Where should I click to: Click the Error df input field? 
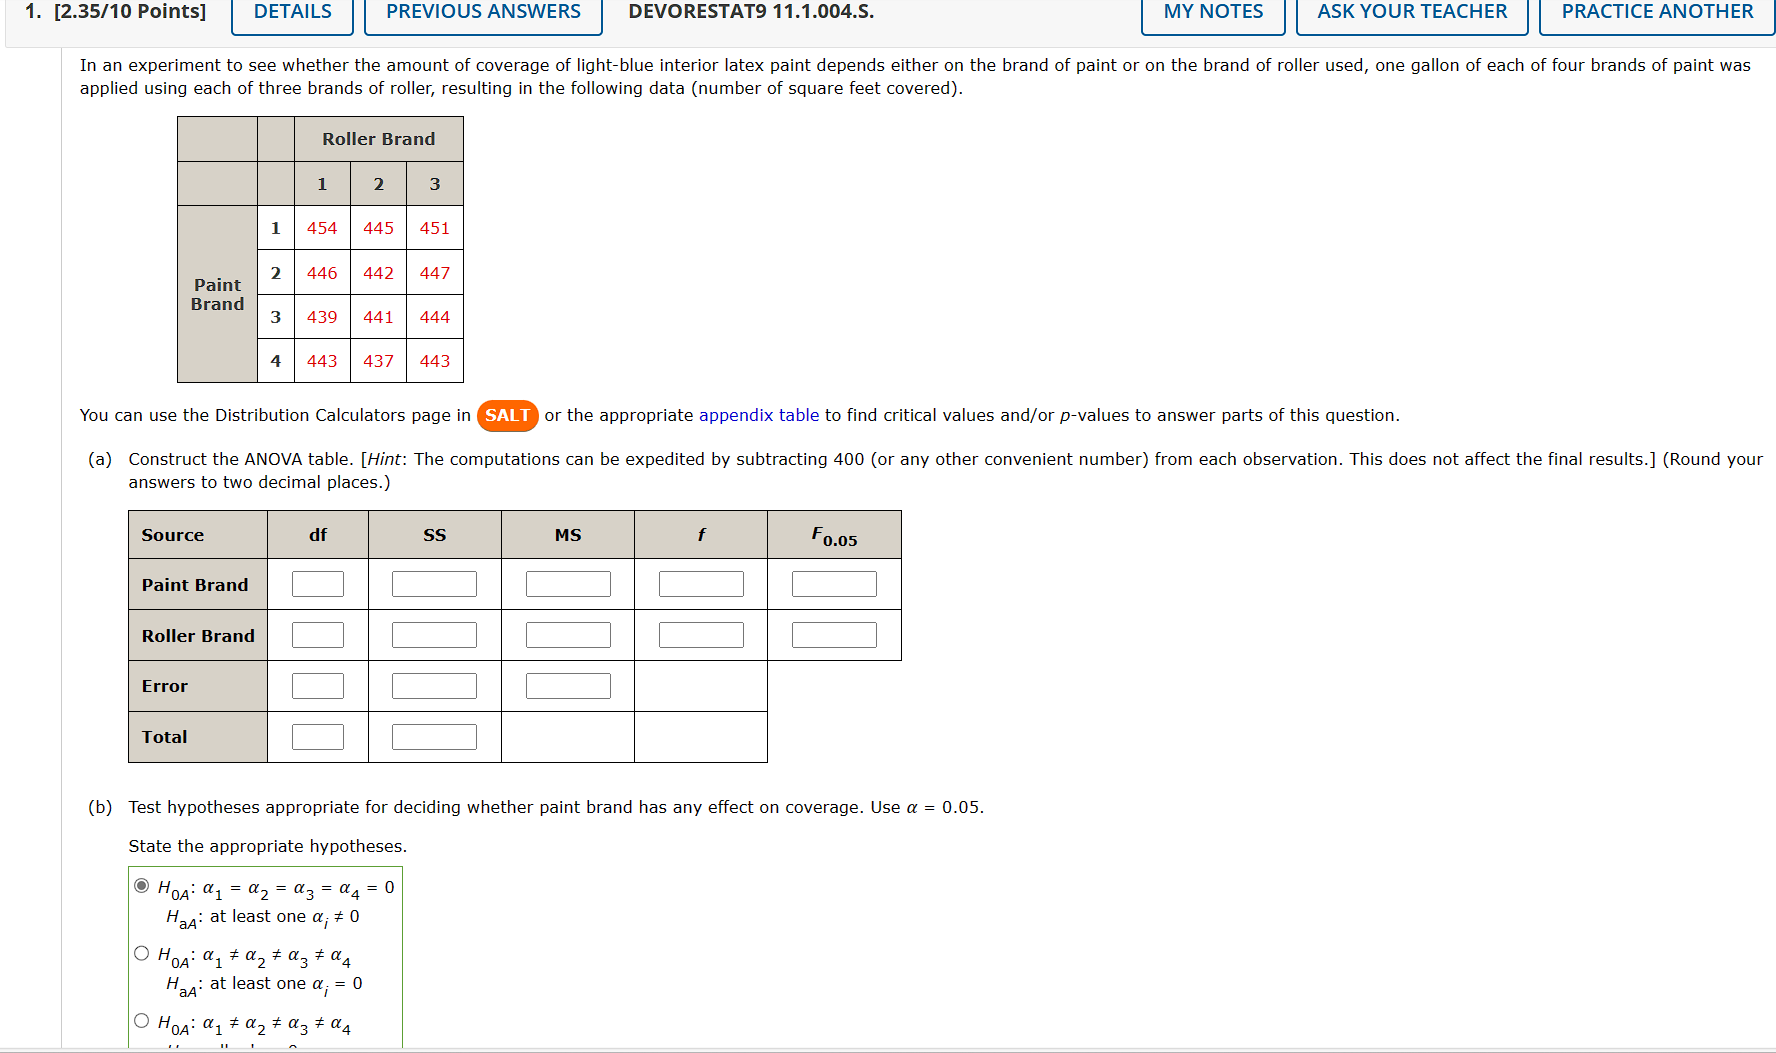coord(317,685)
